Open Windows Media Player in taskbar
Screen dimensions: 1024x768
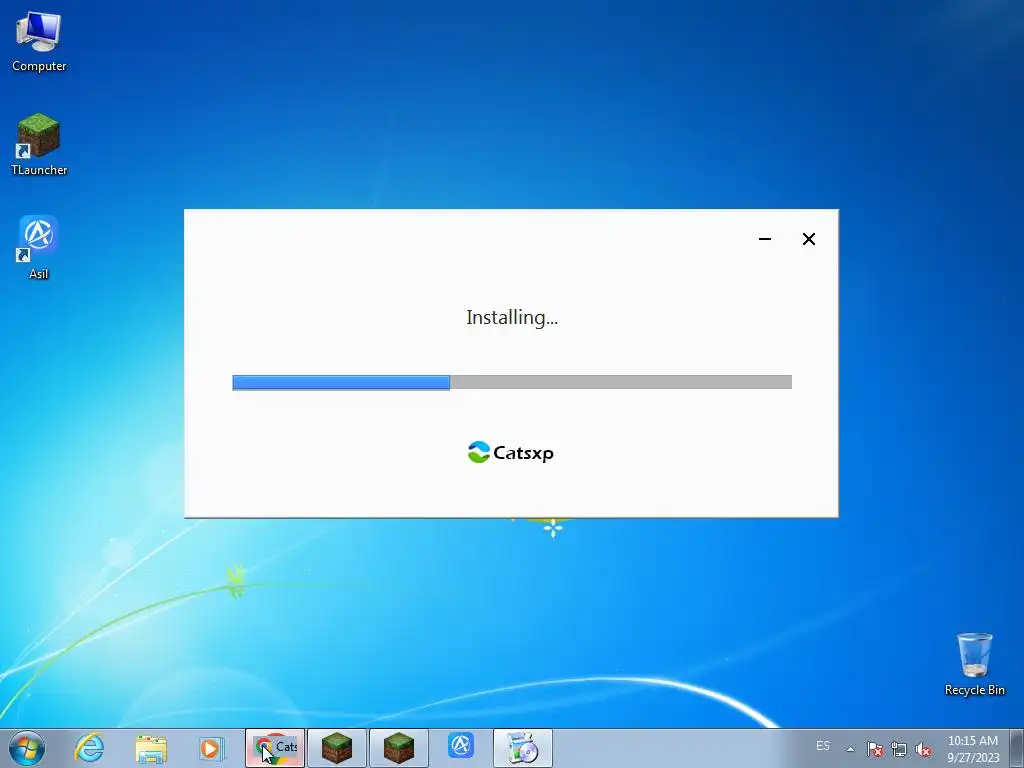click(x=212, y=748)
